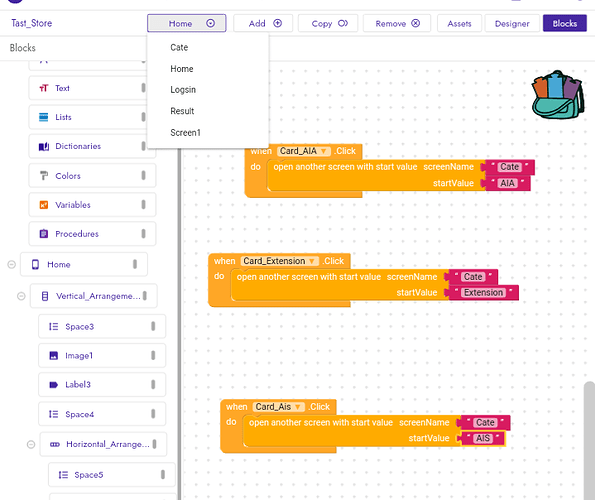This screenshot has height=500, width=595.
Task: Select the Space4 component
Action: point(102,414)
